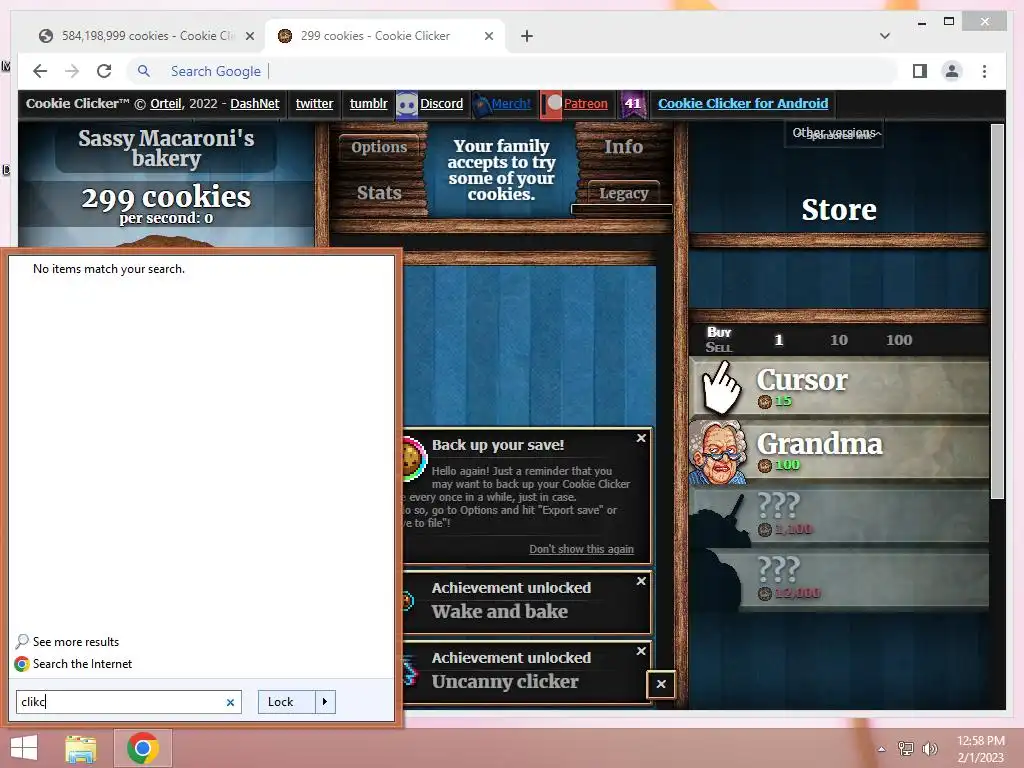The height and width of the screenshot is (768, 1024).
Task: Open a new Chrome tab
Action: coord(527,36)
